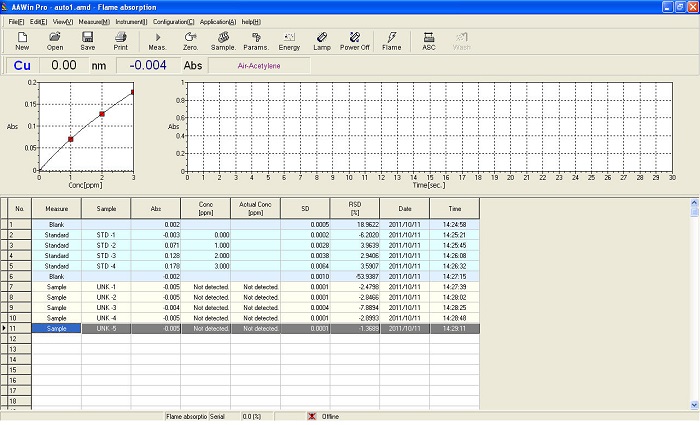Open the Configuration menu
Viewport: 700px width, 425px height.
point(174,21)
